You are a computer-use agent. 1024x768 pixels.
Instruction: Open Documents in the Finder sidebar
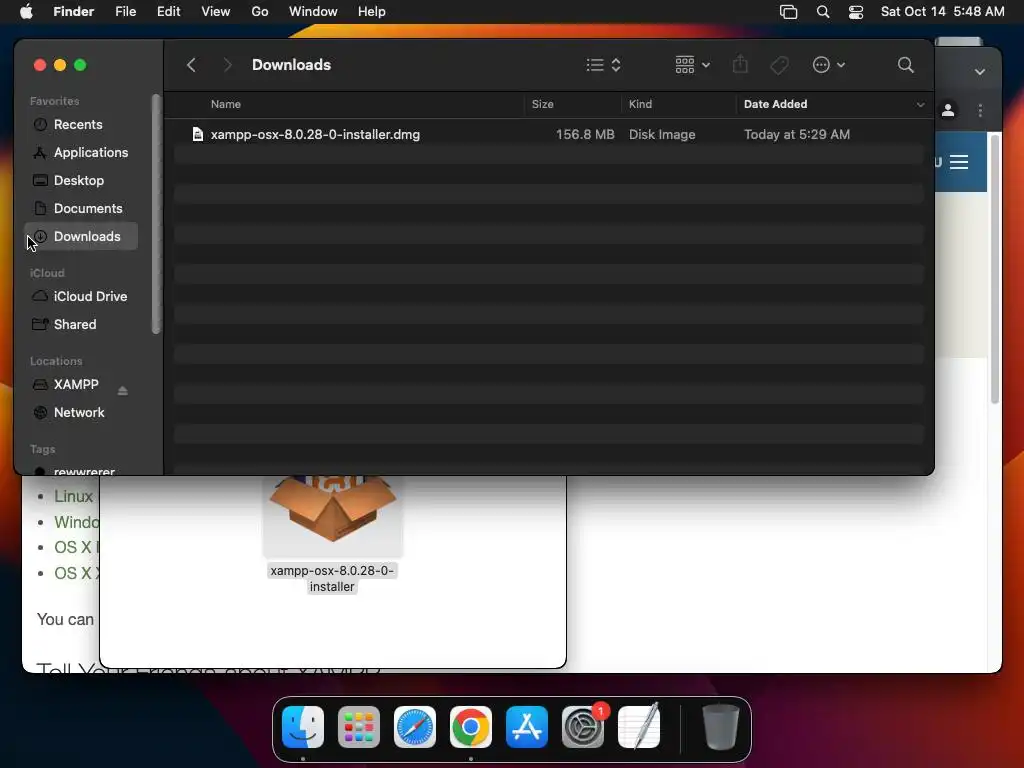pos(81,208)
